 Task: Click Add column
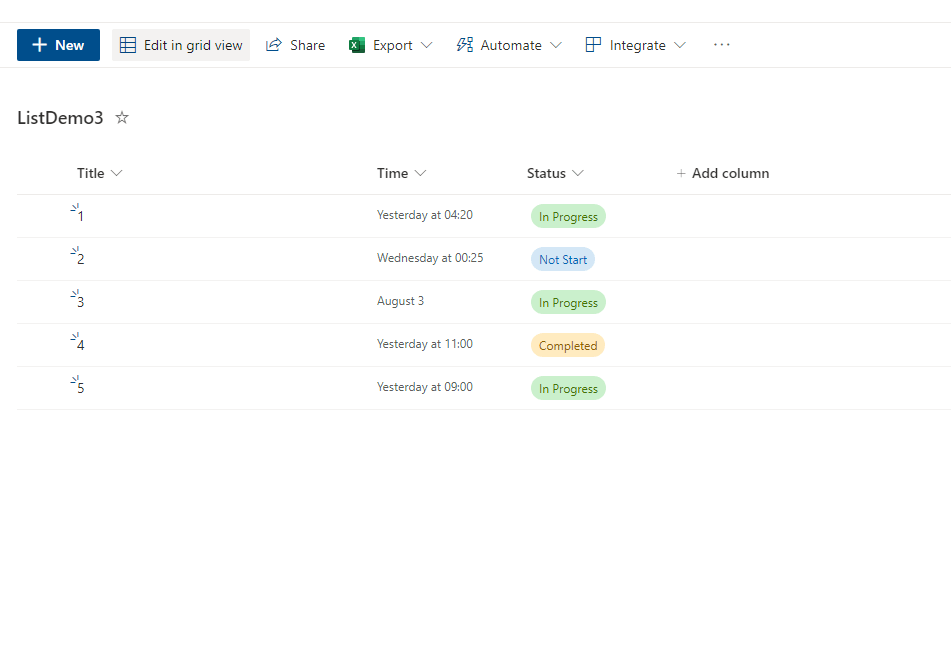(x=723, y=173)
